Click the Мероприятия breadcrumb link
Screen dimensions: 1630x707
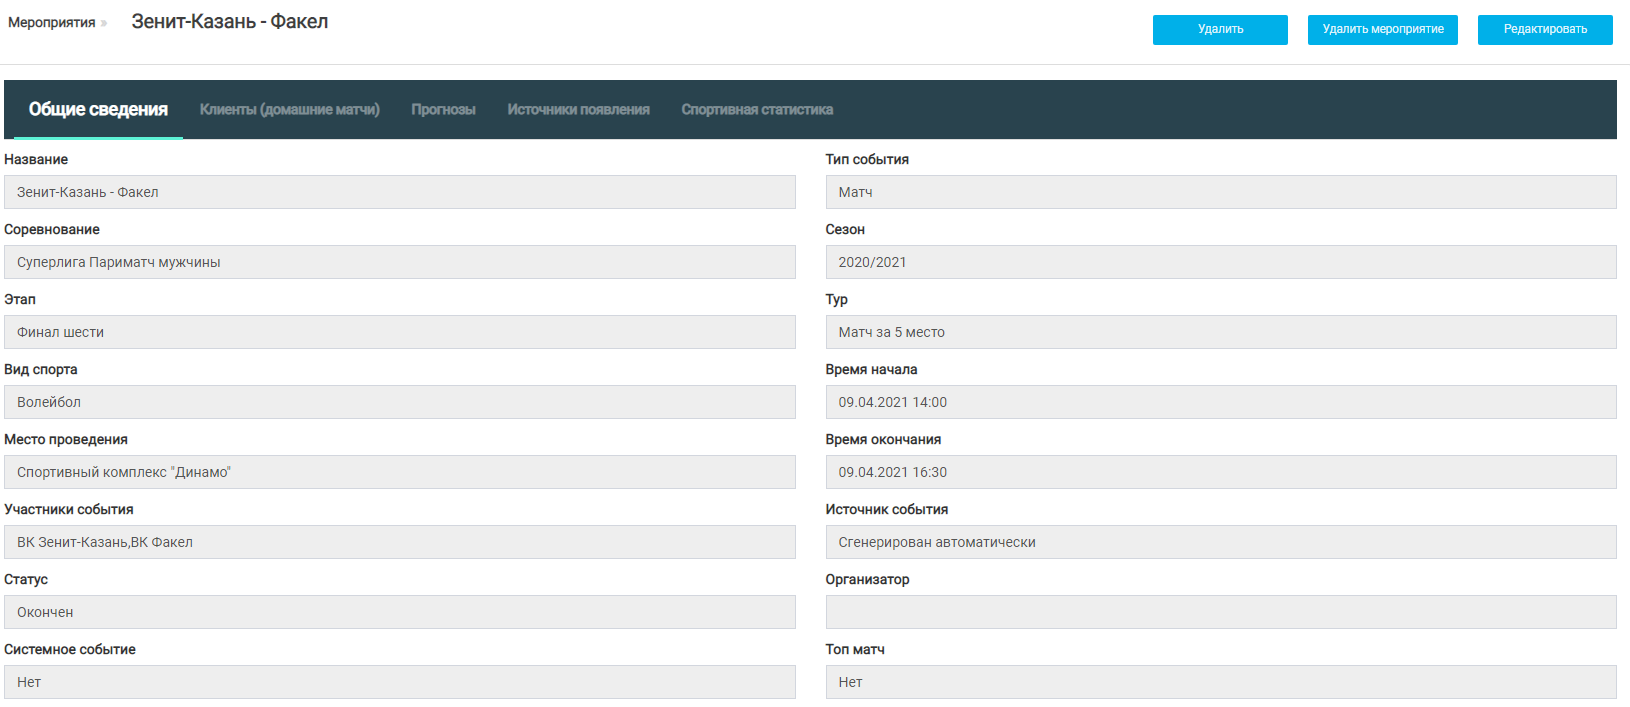[52, 23]
